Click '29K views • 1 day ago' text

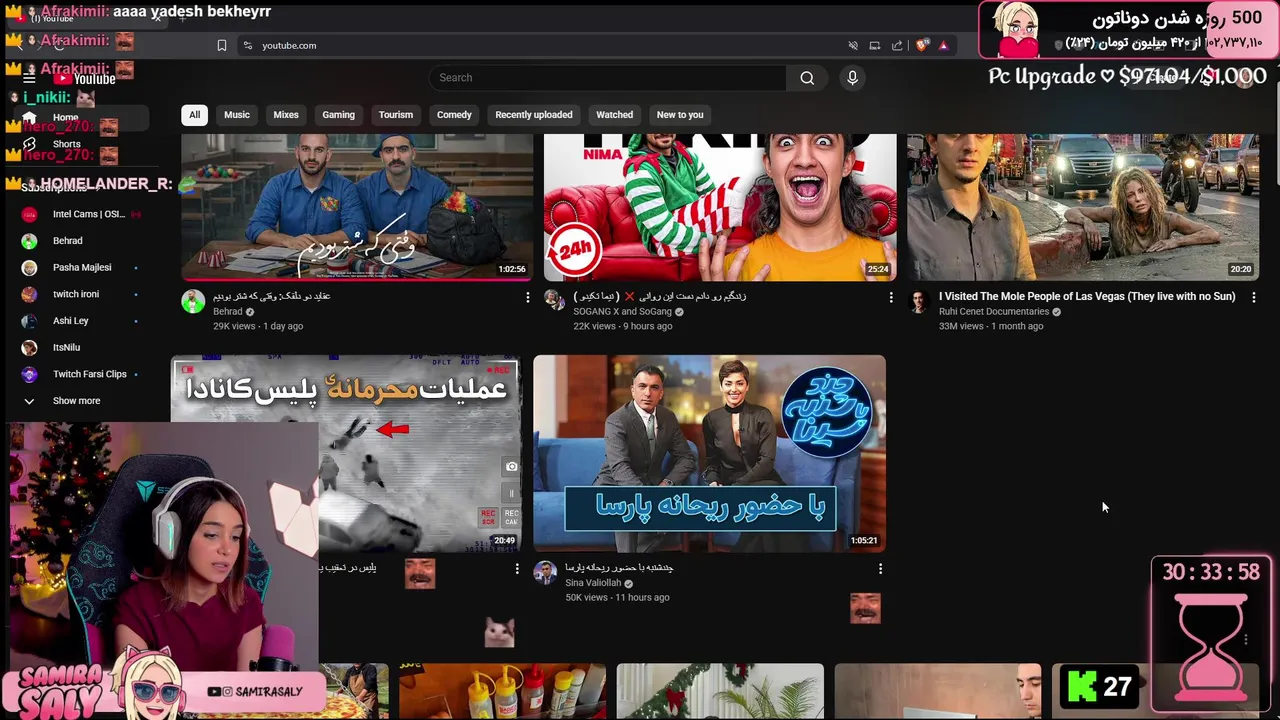pos(258,326)
